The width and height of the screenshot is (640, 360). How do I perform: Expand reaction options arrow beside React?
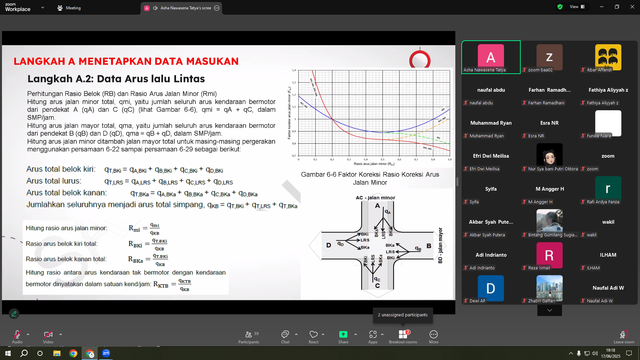(x=323, y=334)
